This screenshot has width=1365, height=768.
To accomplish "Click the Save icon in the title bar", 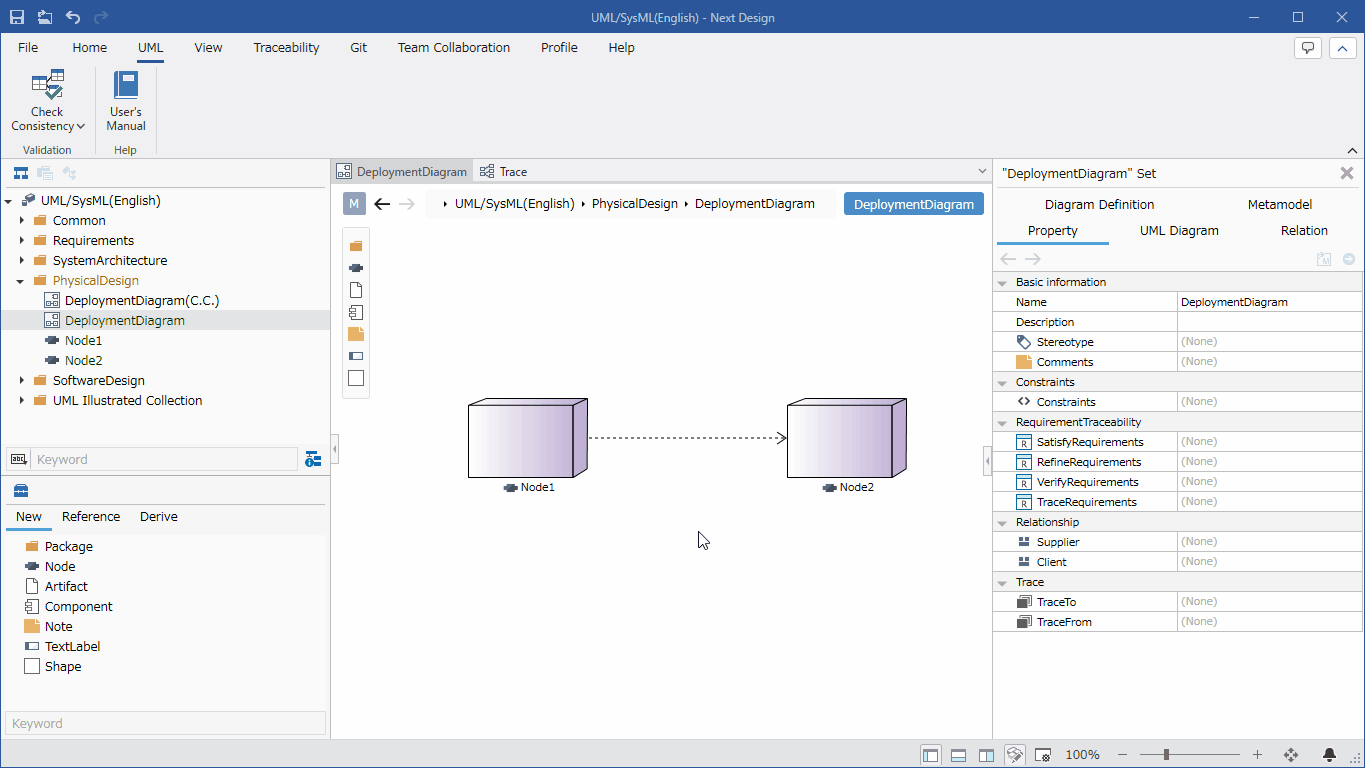I will pos(17,17).
